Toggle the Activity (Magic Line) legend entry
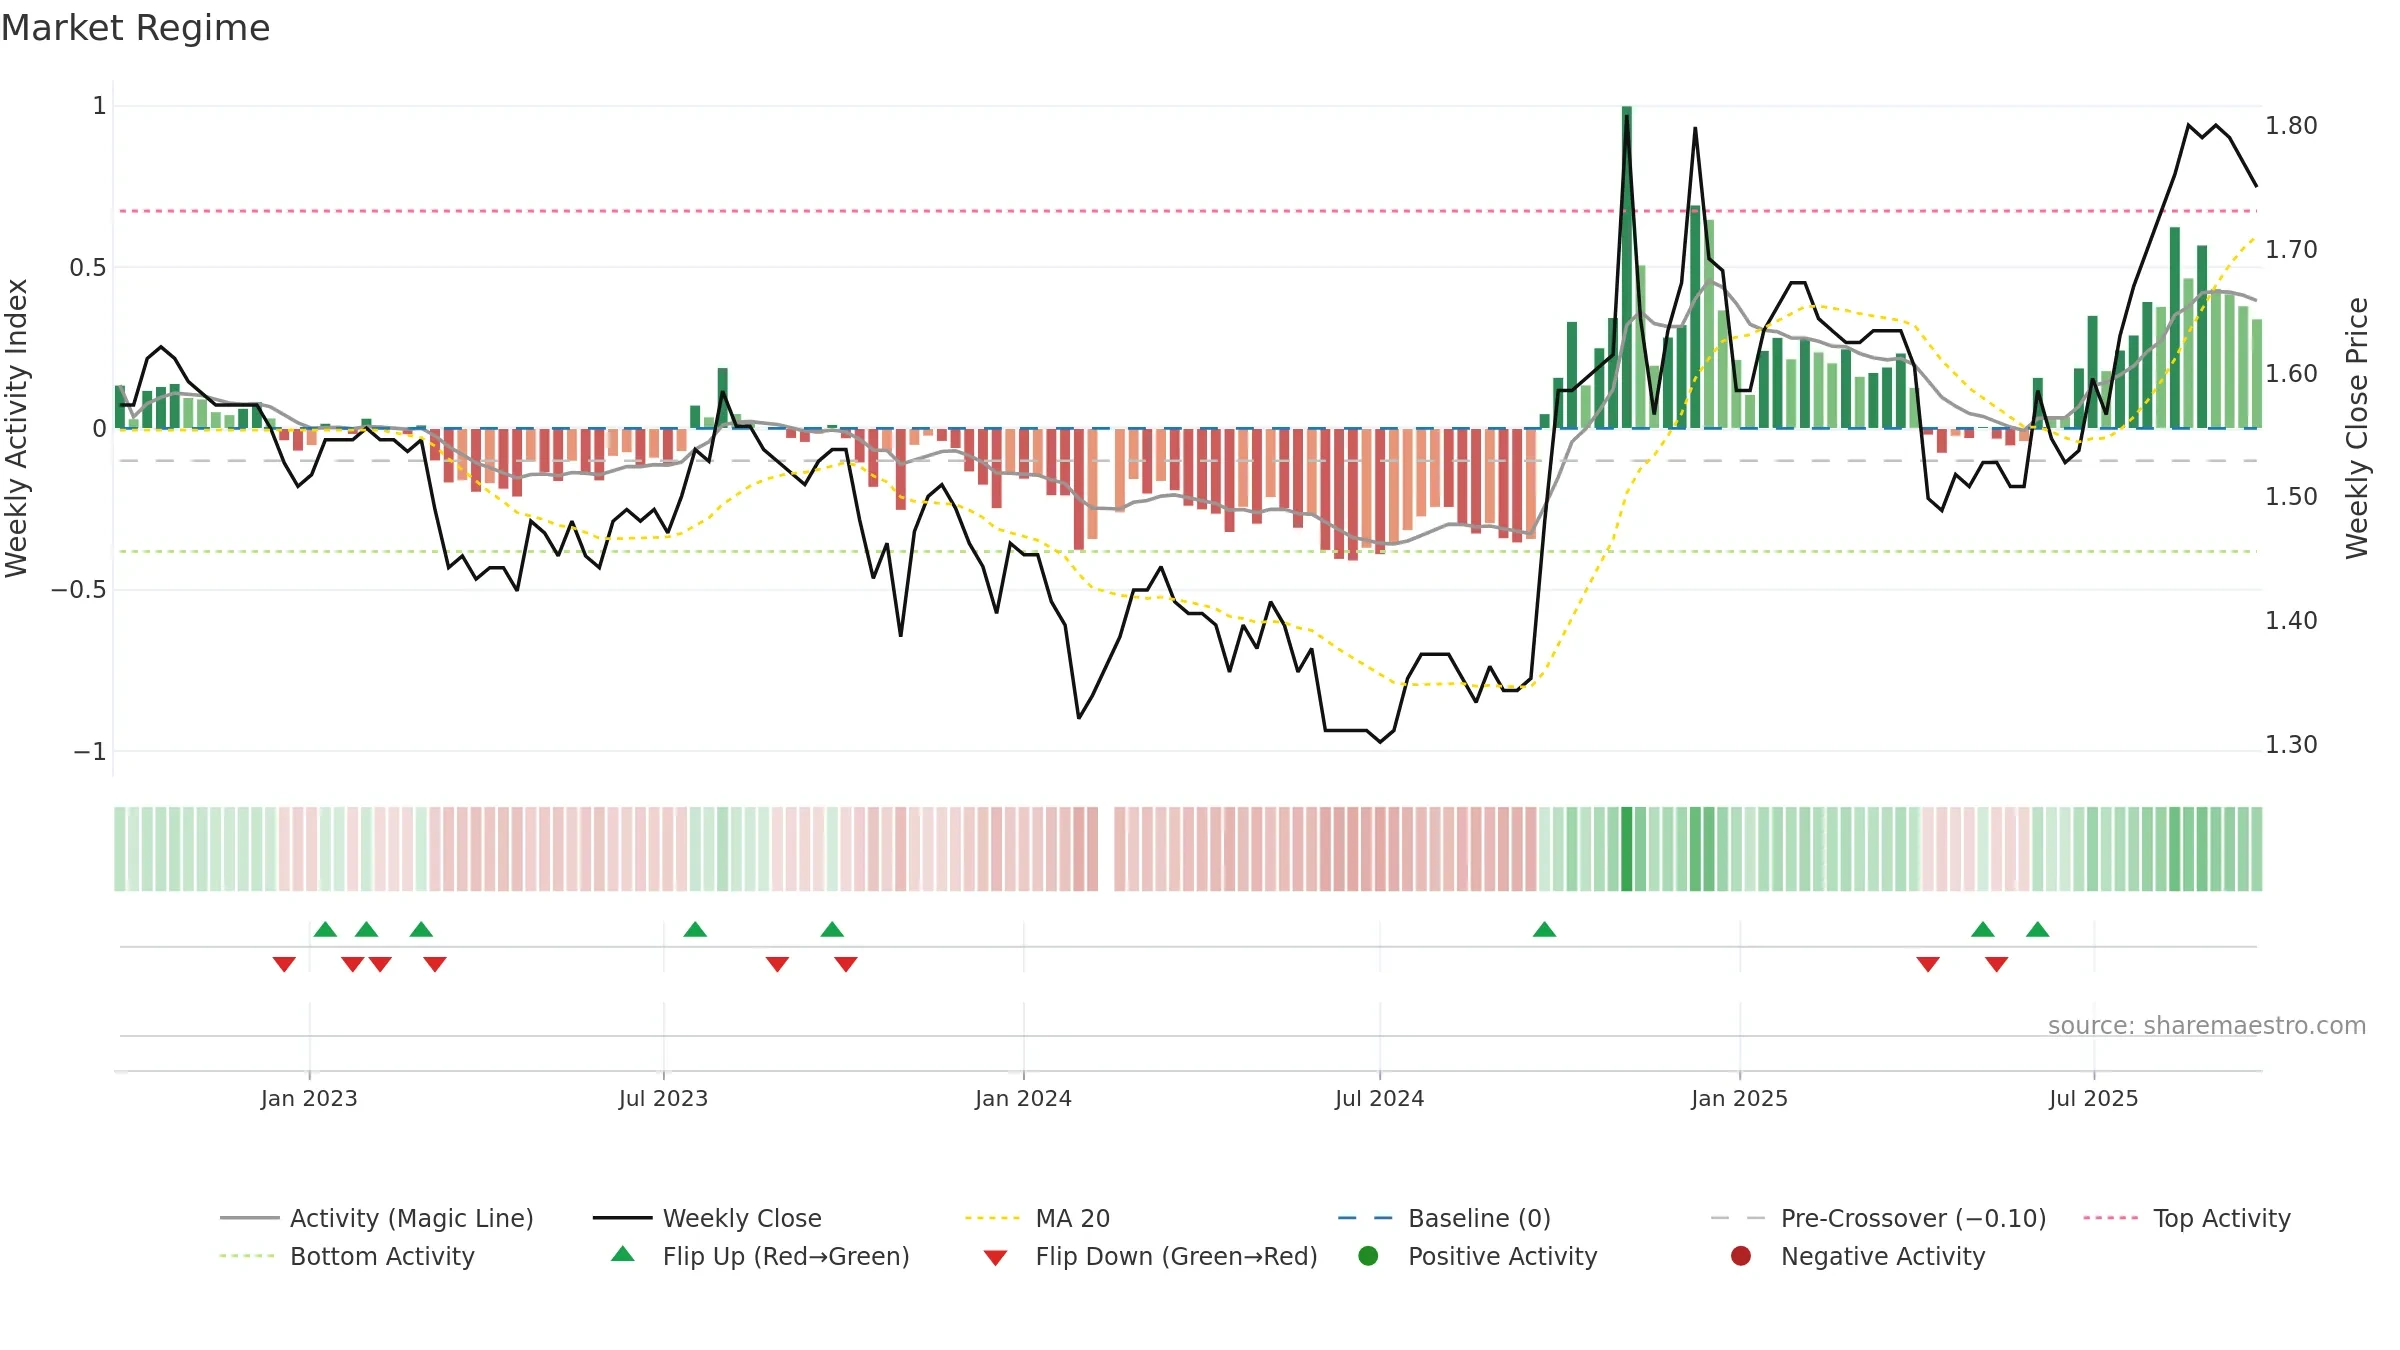Viewport: 2400px width, 1350px height. click(377, 1218)
